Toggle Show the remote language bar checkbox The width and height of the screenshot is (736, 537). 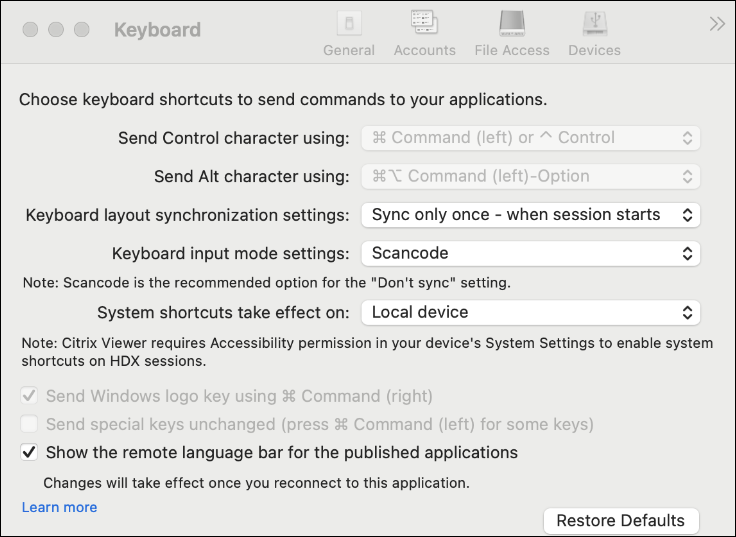(30, 453)
